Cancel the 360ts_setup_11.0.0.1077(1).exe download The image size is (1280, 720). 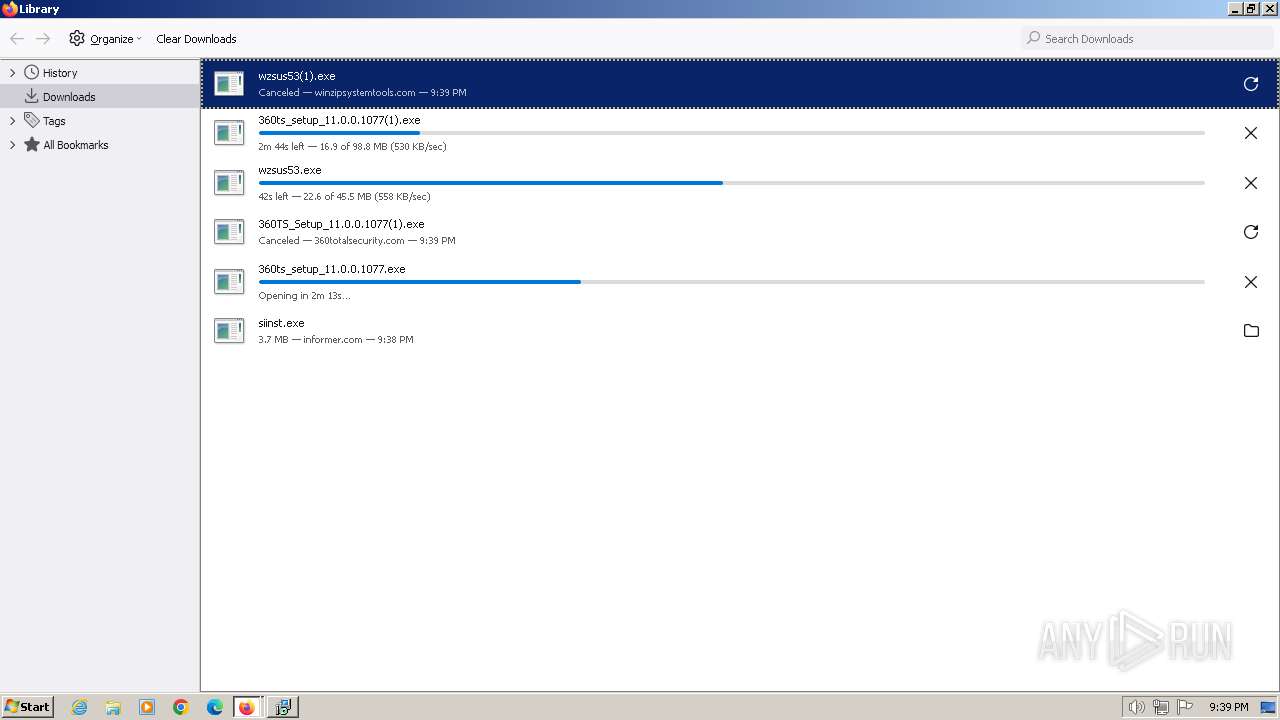pos(1250,133)
